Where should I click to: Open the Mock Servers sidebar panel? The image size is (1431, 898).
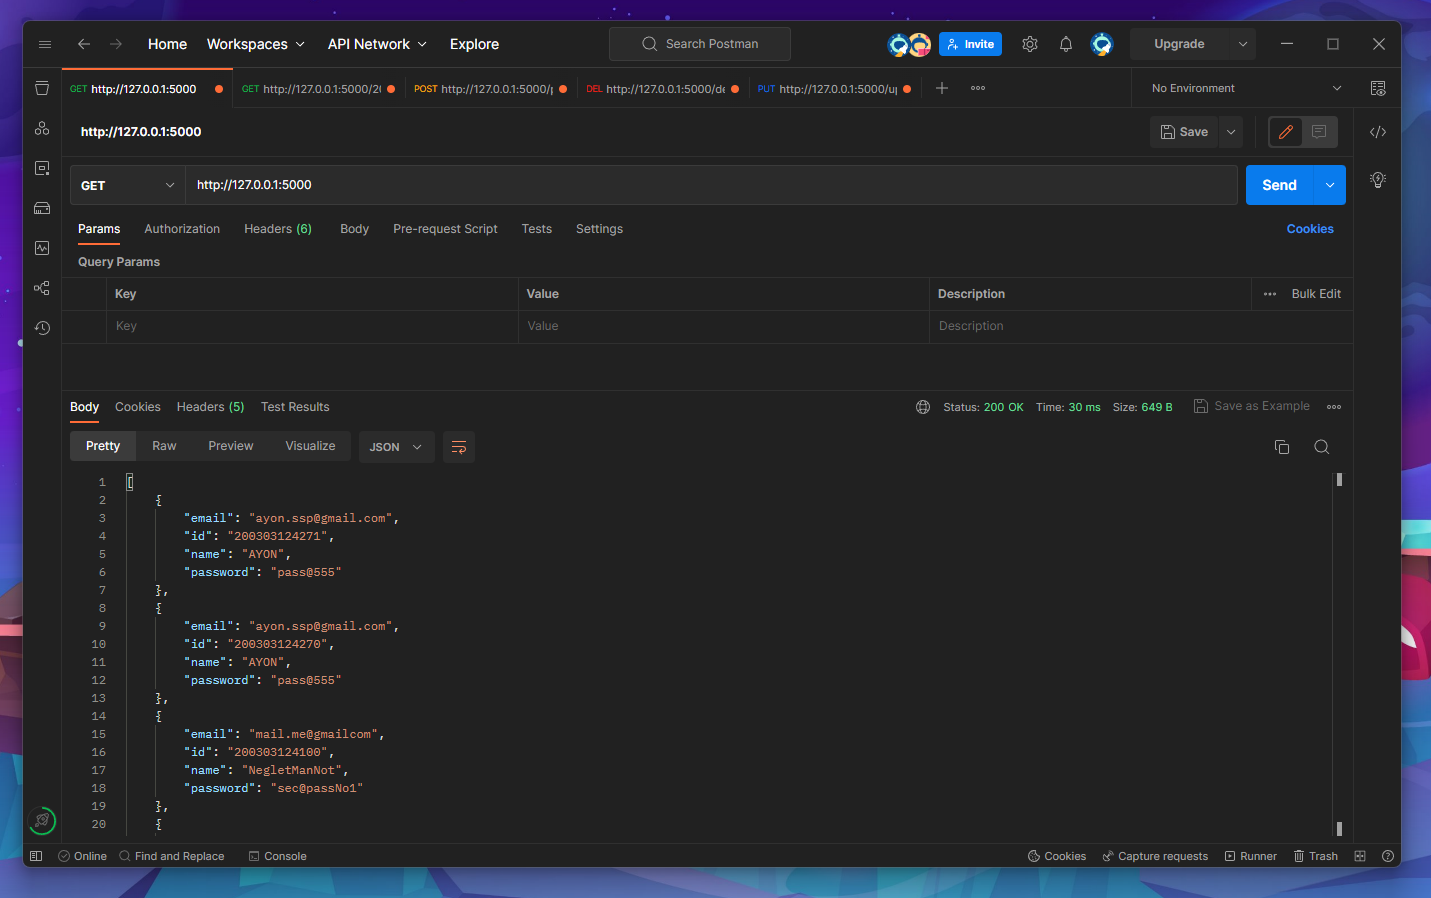point(42,208)
